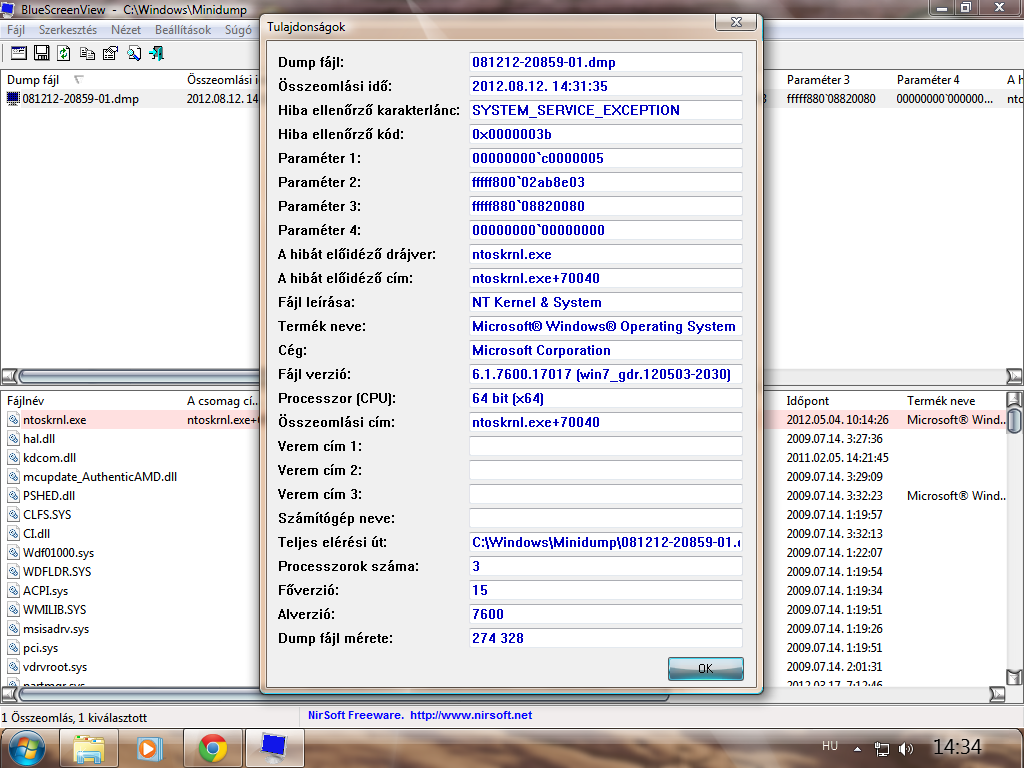The image size is (1024, 768).
Task: Open Windows Media Player from the taskbar
Action: [150, 748]
